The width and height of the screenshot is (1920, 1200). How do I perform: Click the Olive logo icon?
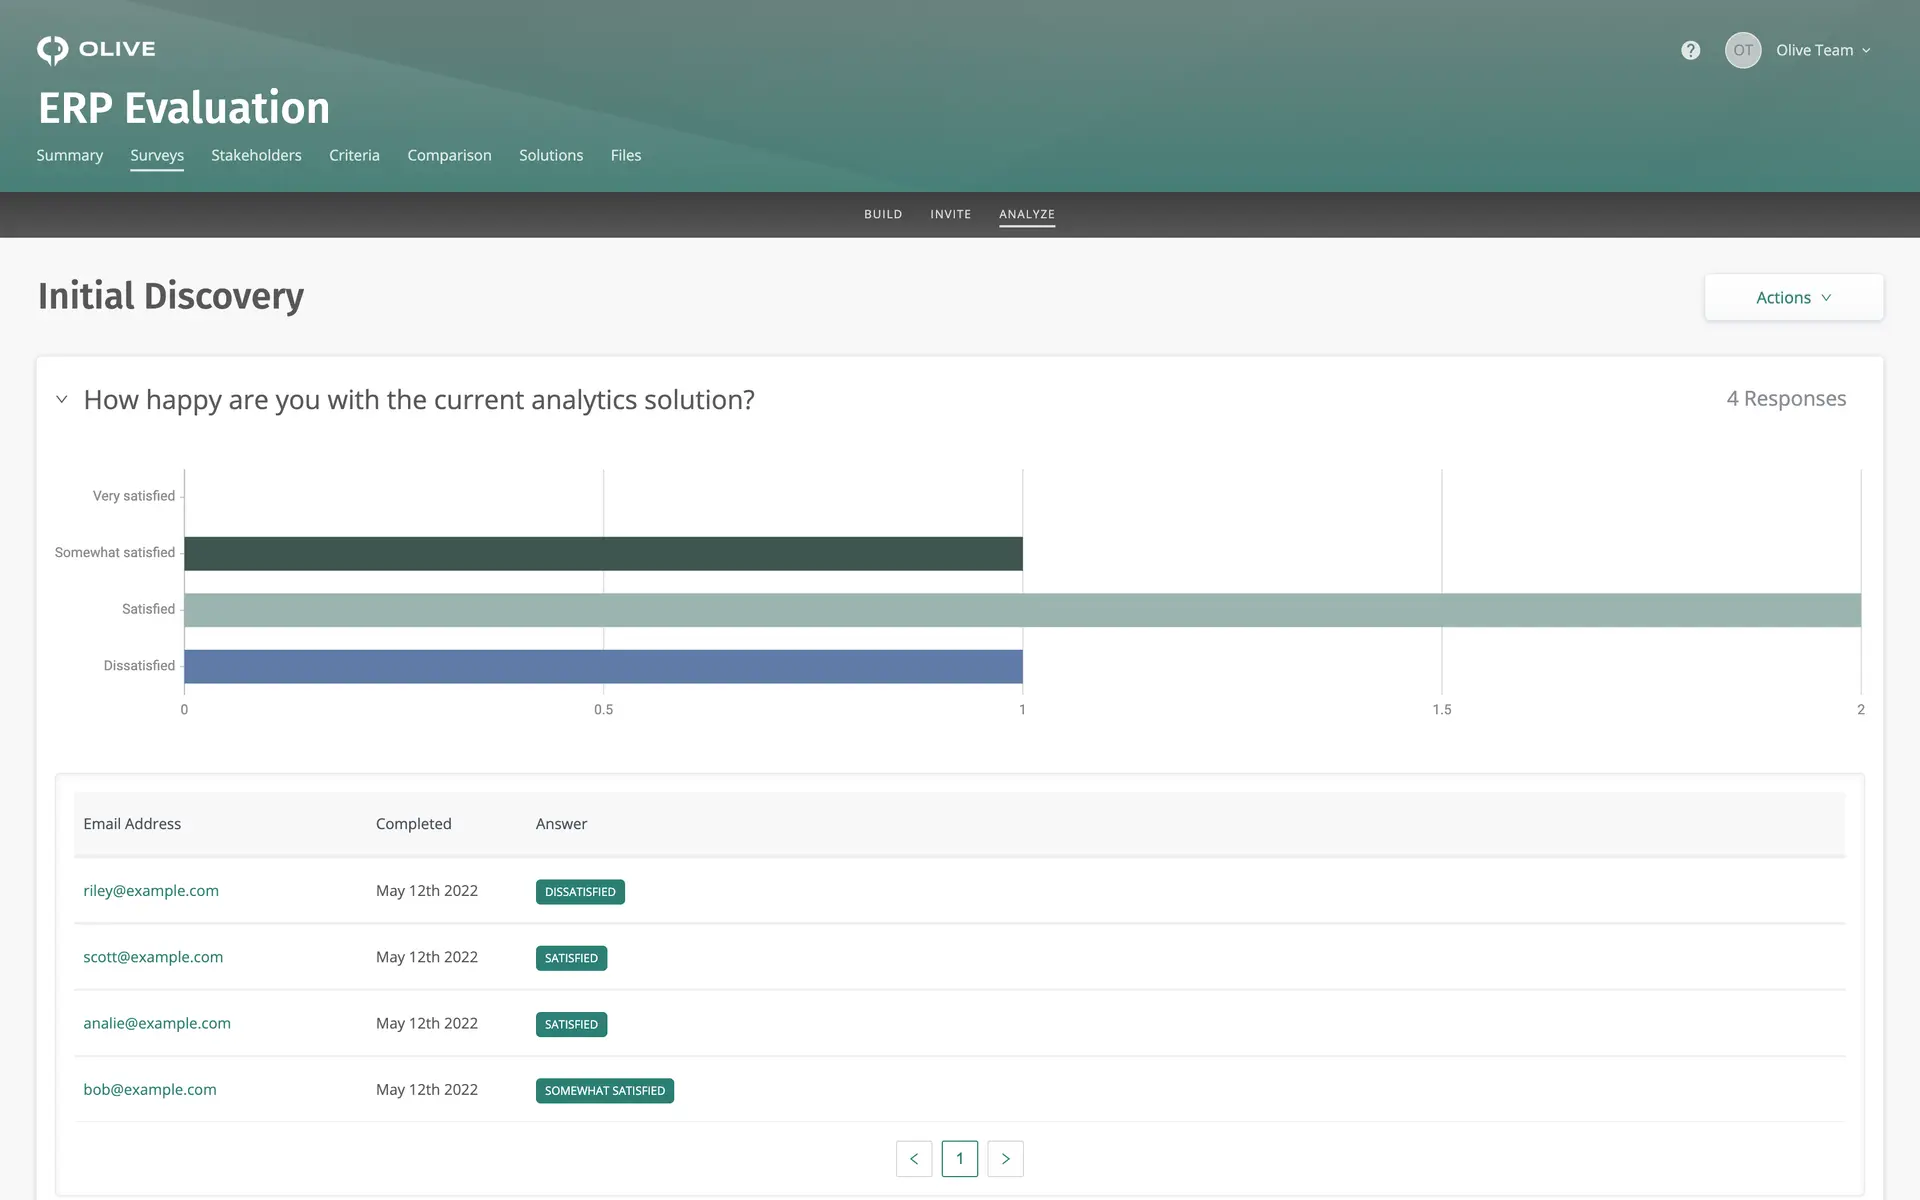tap(53, 50)
